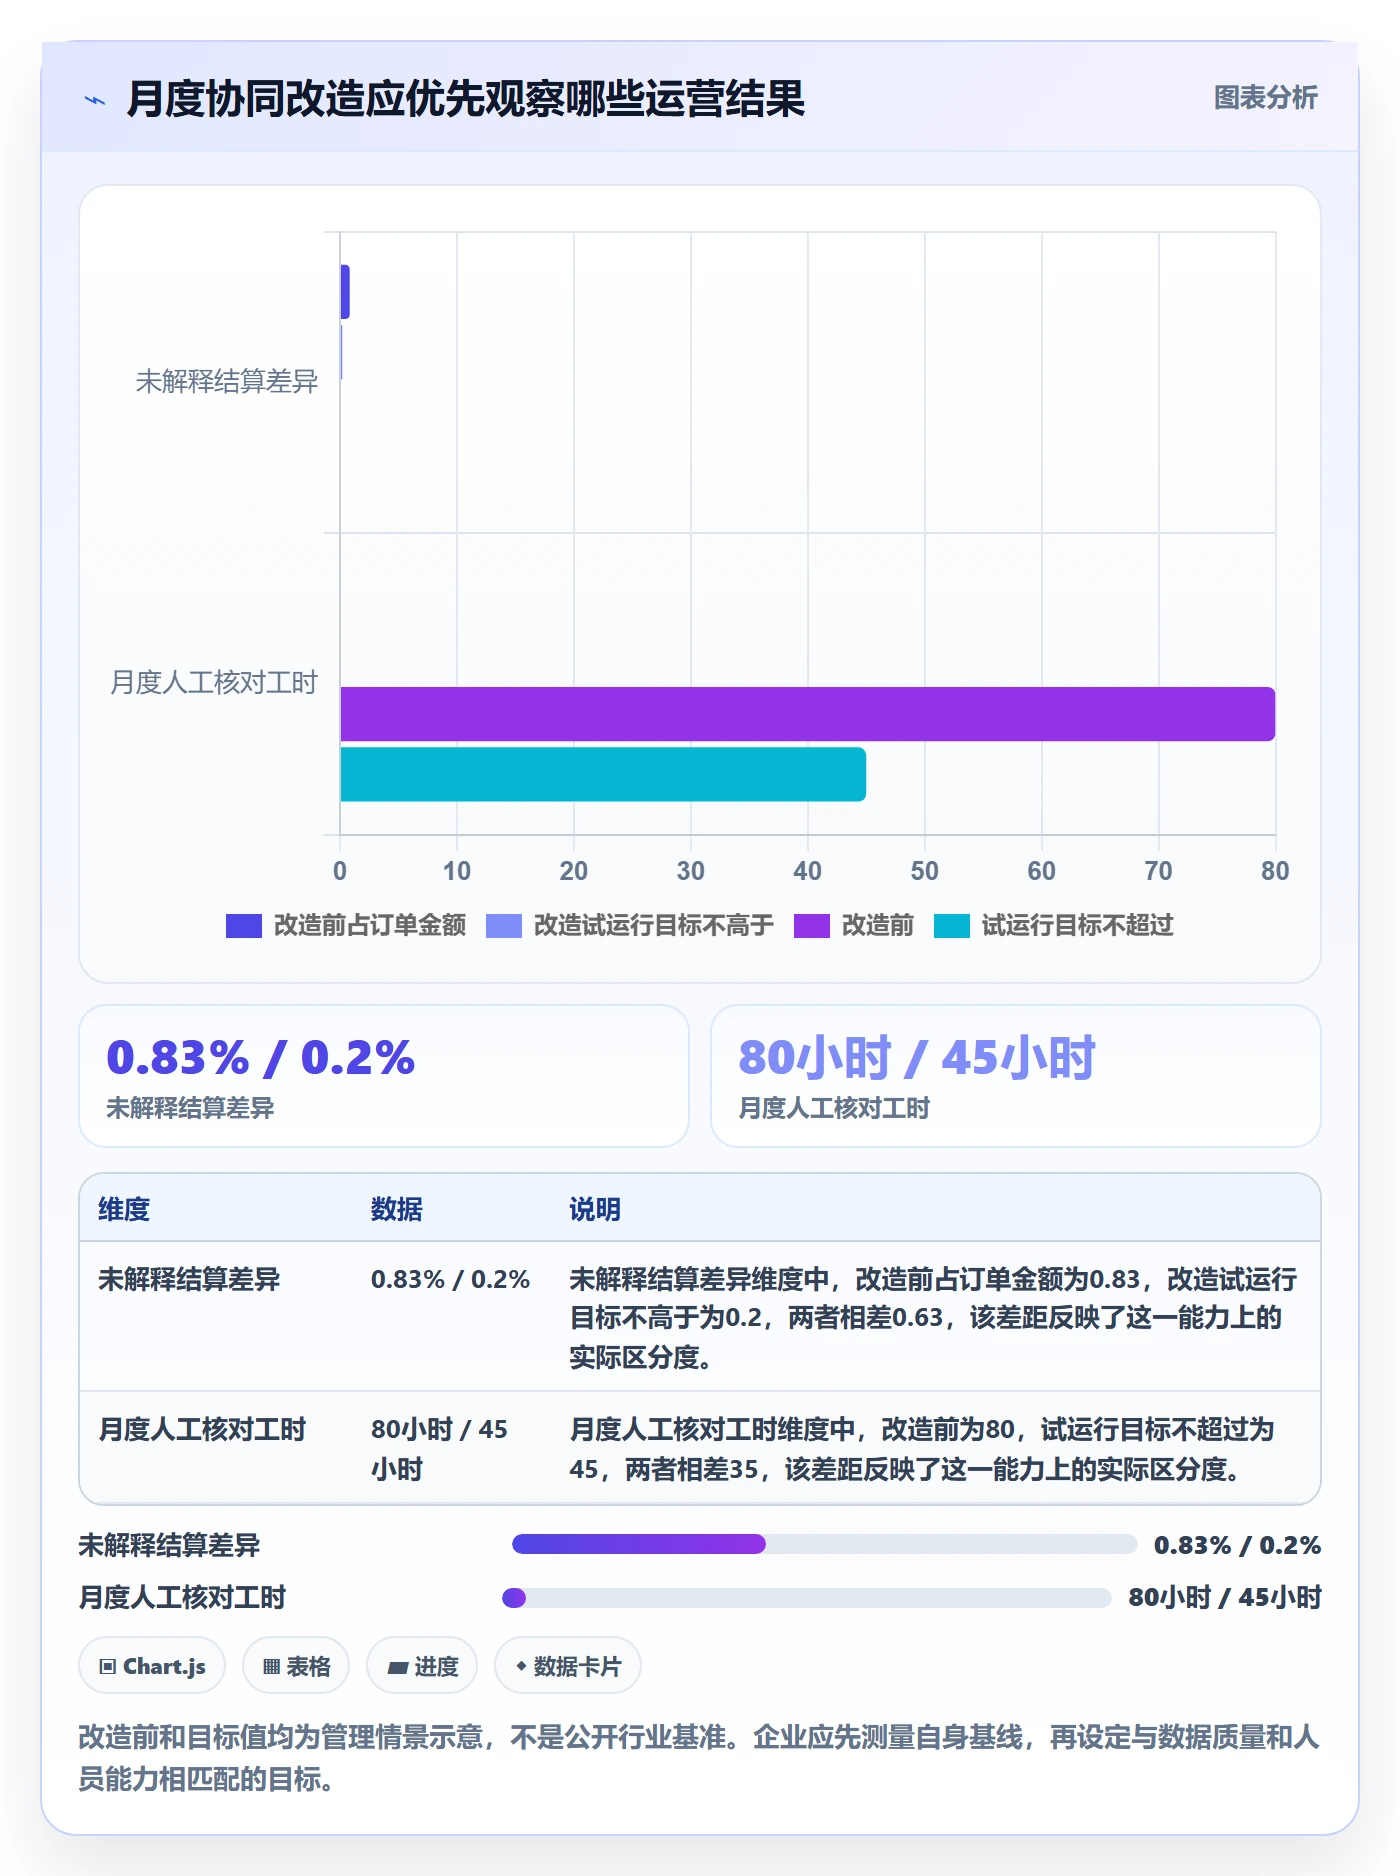The height and width of the screenshot is (1876, 1400).
Task: Select the Chart.js tag chip
Action: point(152,1666)
